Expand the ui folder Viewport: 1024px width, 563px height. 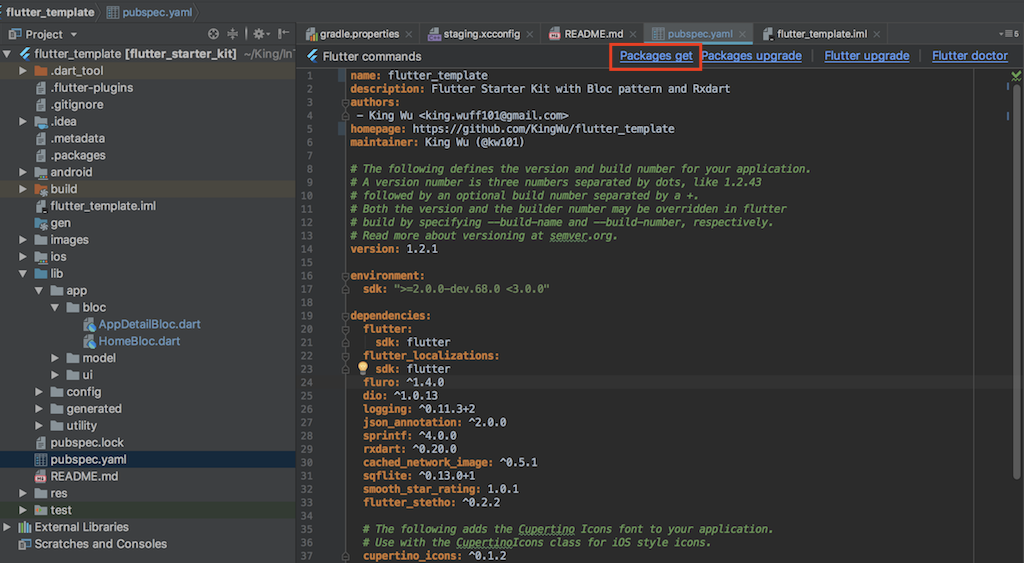tap(55, 375)
